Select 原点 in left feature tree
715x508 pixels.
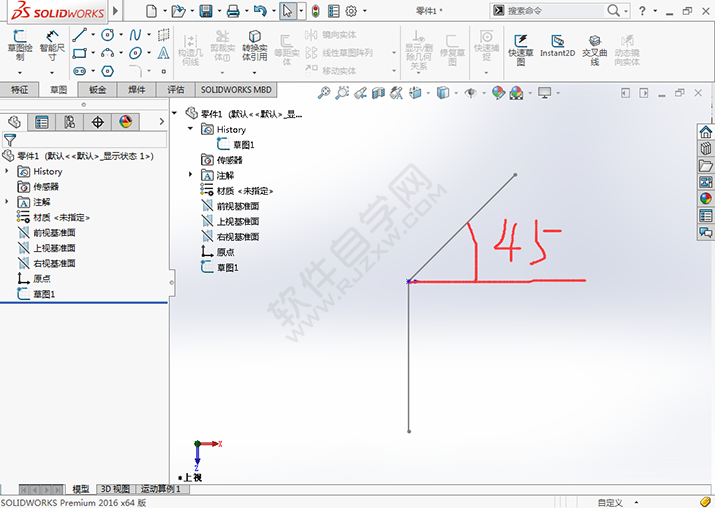point(41,278)
